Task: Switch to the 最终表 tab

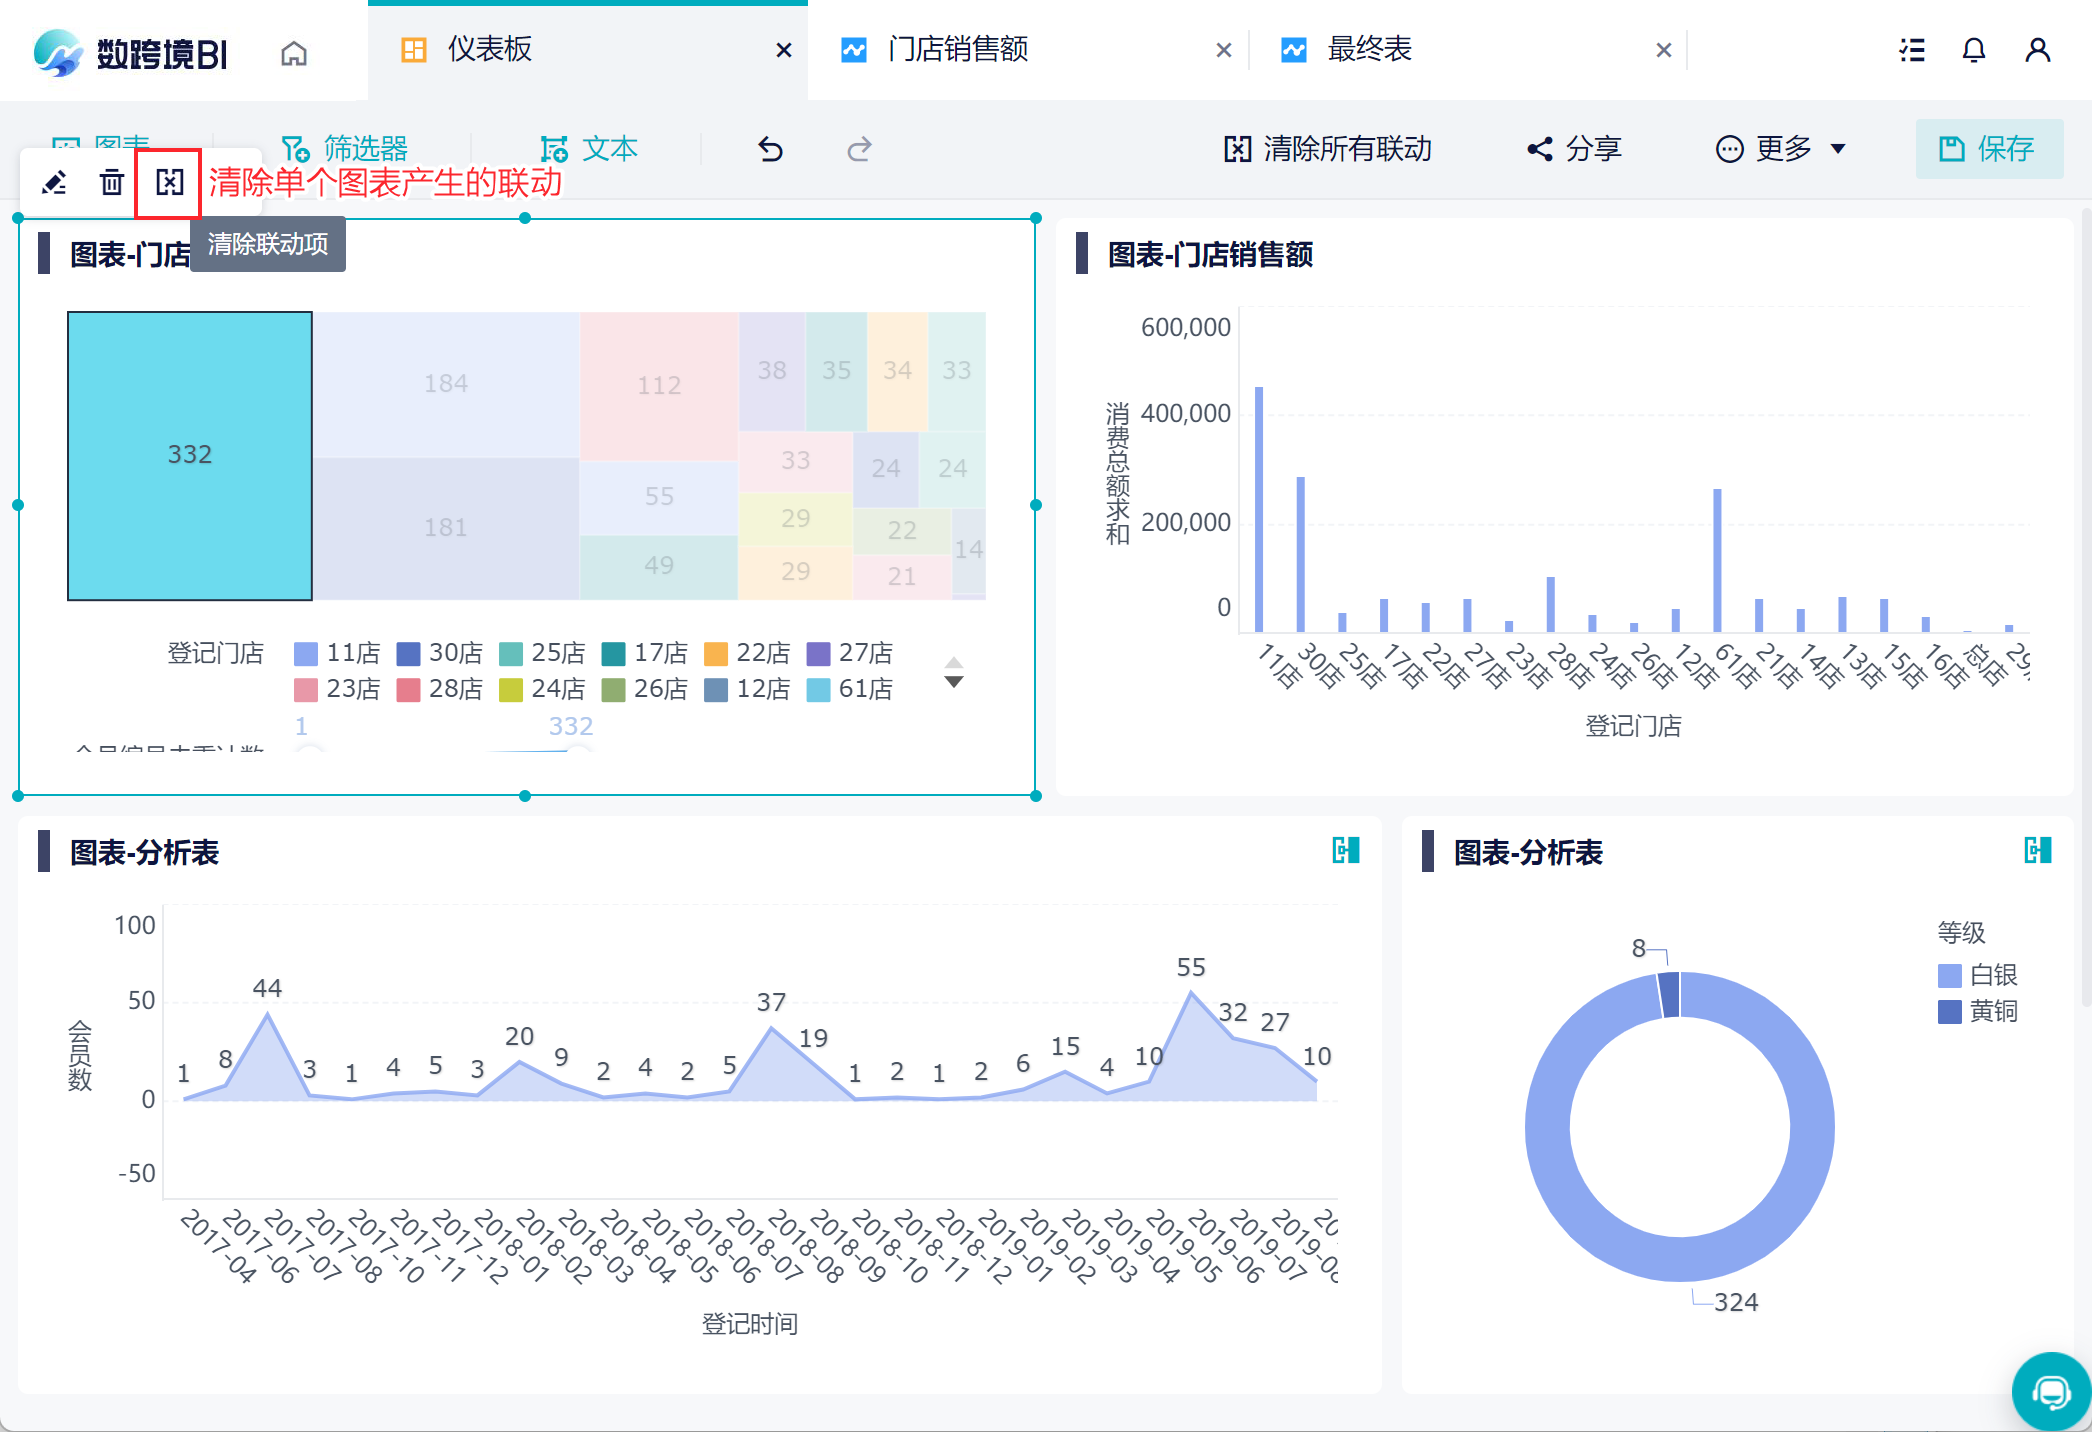Action: [x=1369, y=50]
